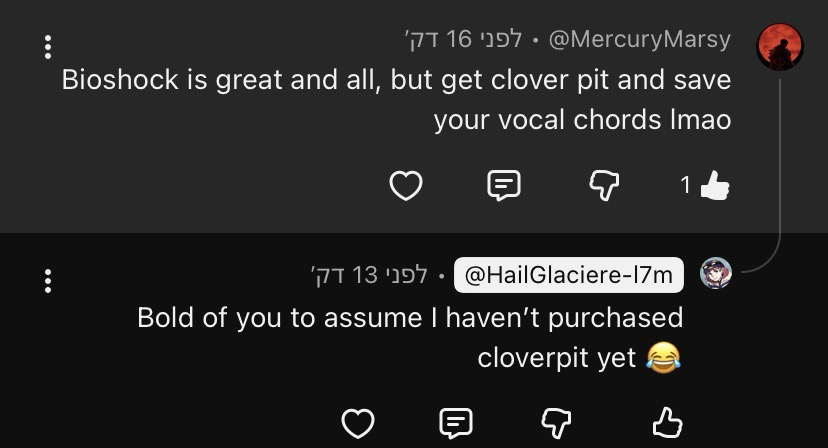This screenshot has height=448, width=828.
Task: Click the @HailGlaciere-l7m handle badge
Action: click(x=568, y=275)
